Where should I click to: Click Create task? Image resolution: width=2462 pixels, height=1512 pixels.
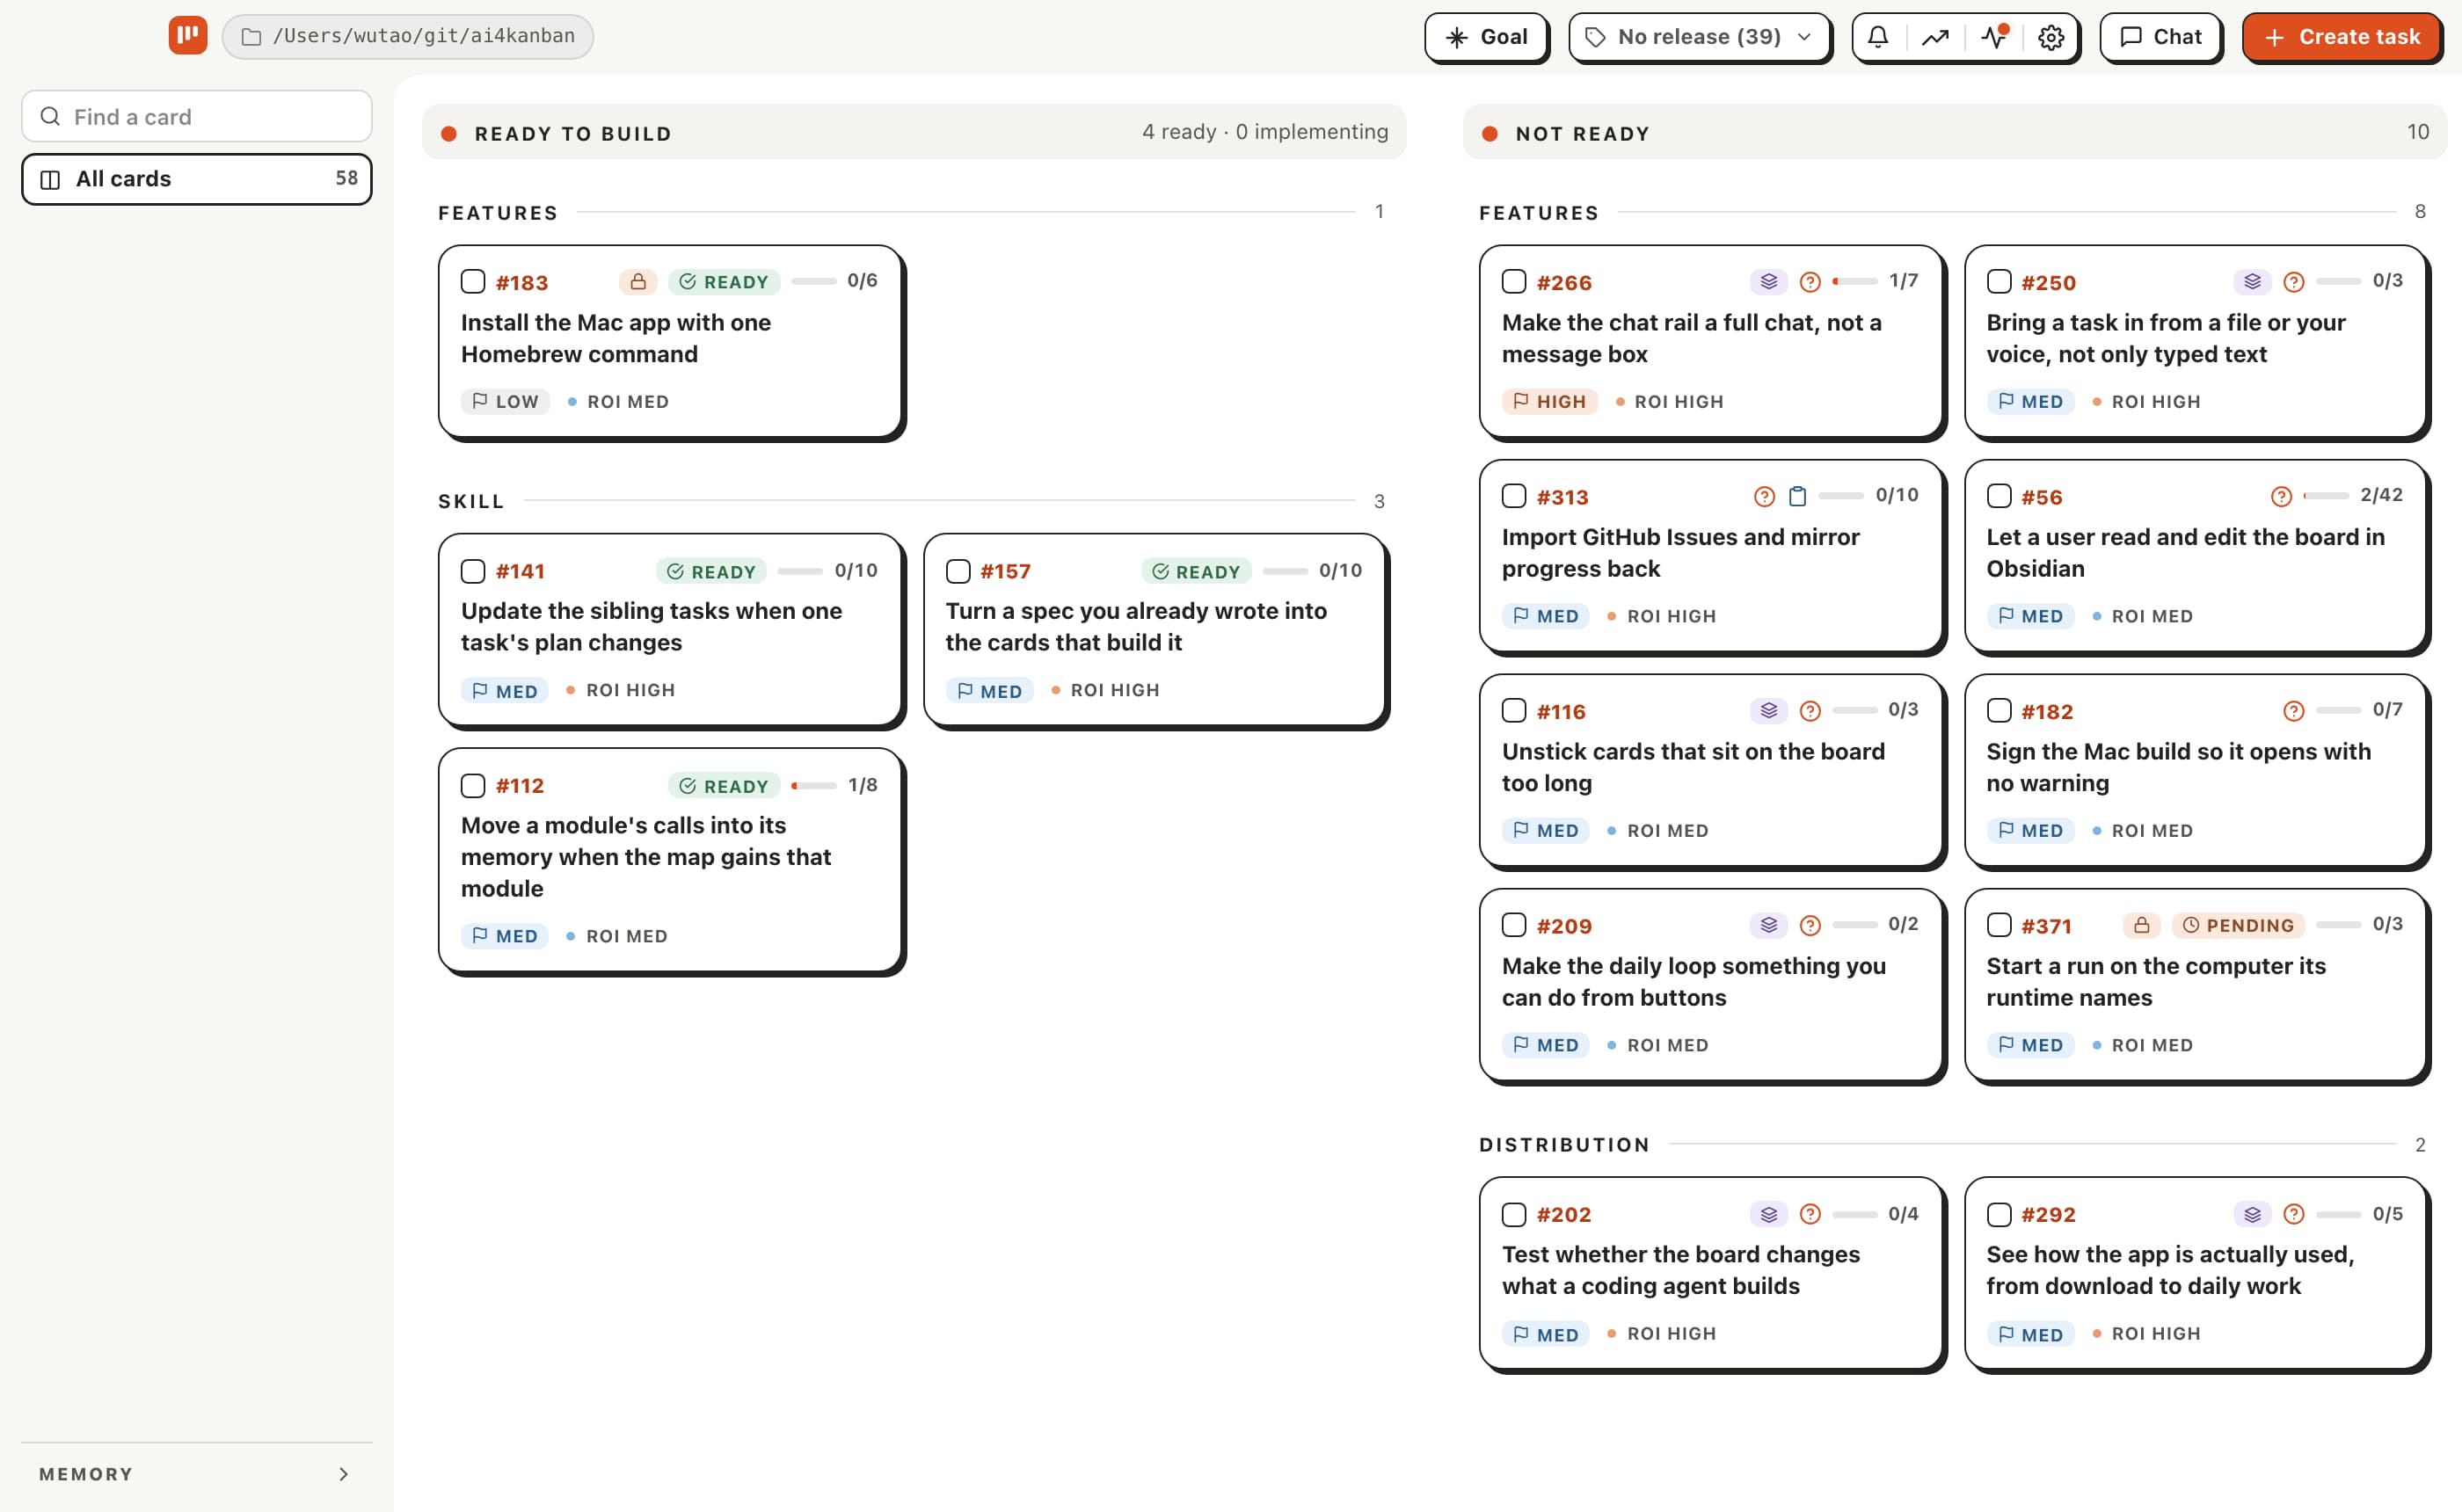(2341, 37)
